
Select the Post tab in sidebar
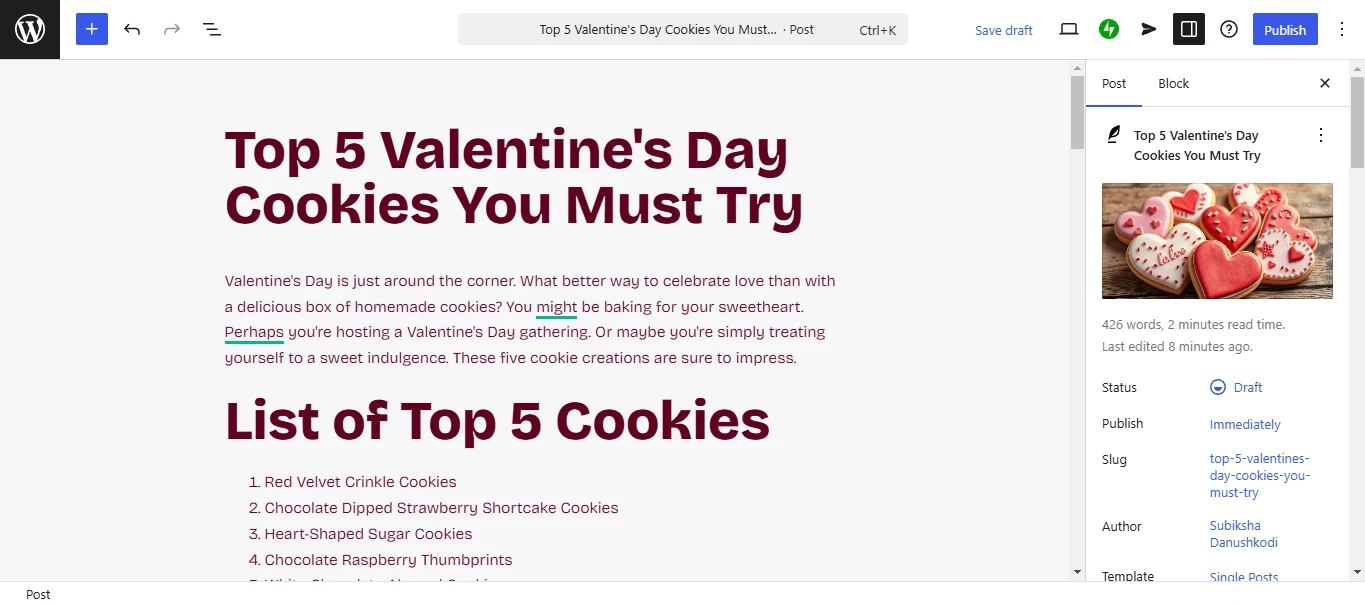coord(1114,83)
